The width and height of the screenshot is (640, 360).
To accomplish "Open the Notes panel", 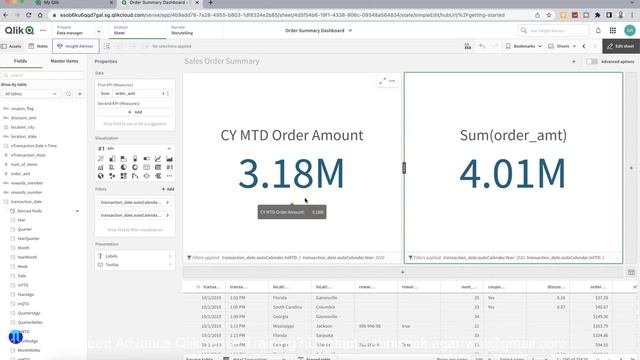I will click(x=38, y=46).
